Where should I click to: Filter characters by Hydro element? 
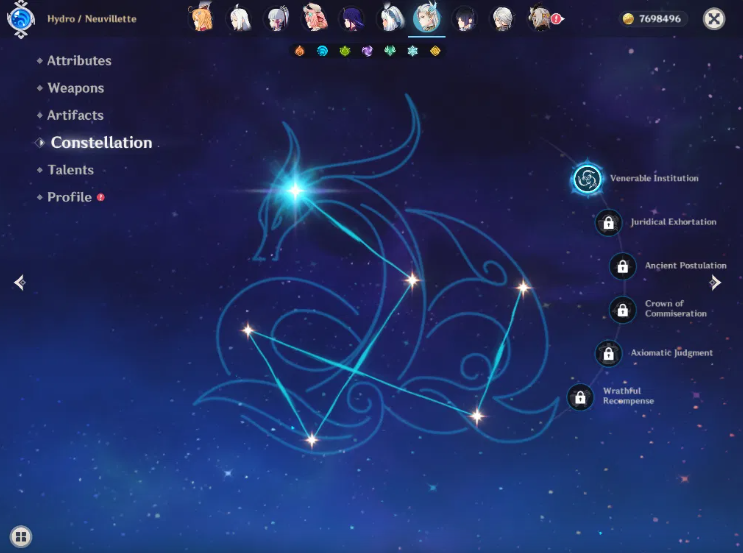click(x=322, y=51)
